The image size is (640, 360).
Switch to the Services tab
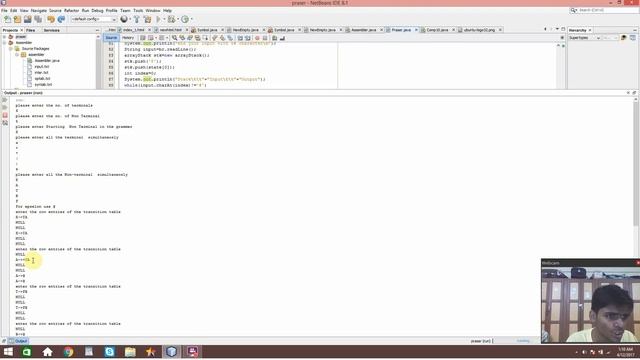point(52,30)
